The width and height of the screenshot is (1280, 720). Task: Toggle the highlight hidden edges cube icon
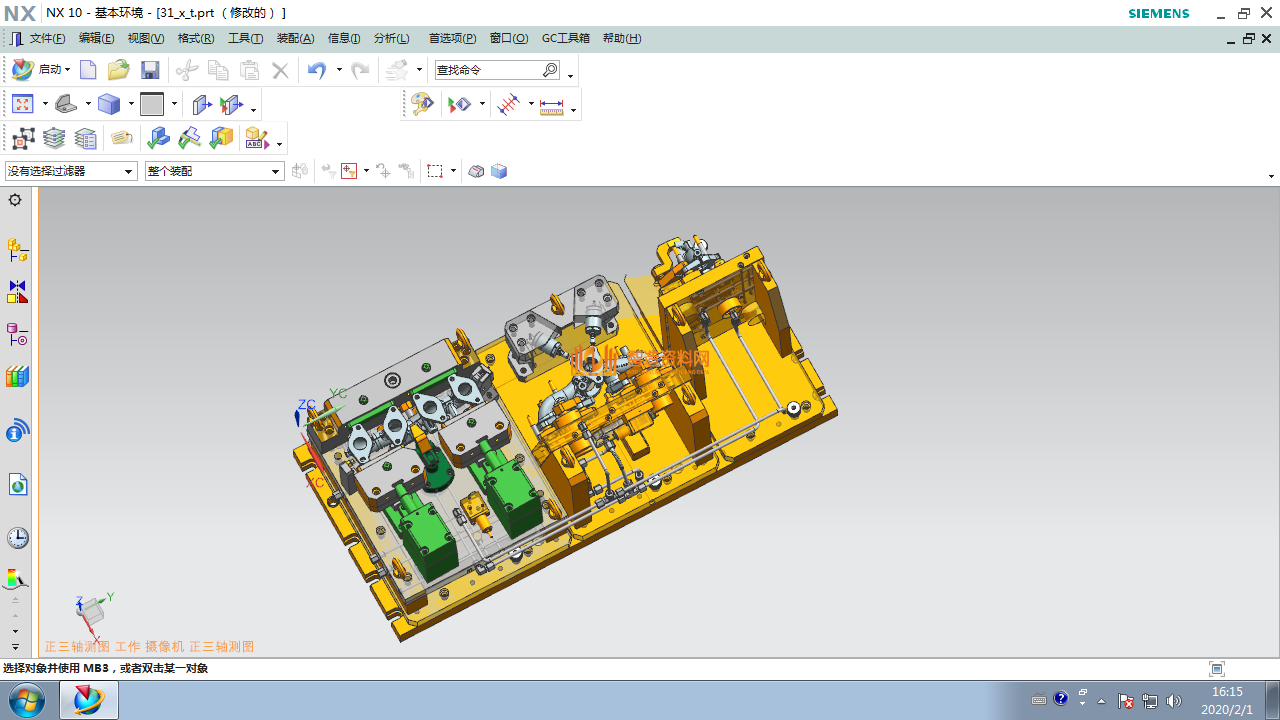[x=499, y=171]
